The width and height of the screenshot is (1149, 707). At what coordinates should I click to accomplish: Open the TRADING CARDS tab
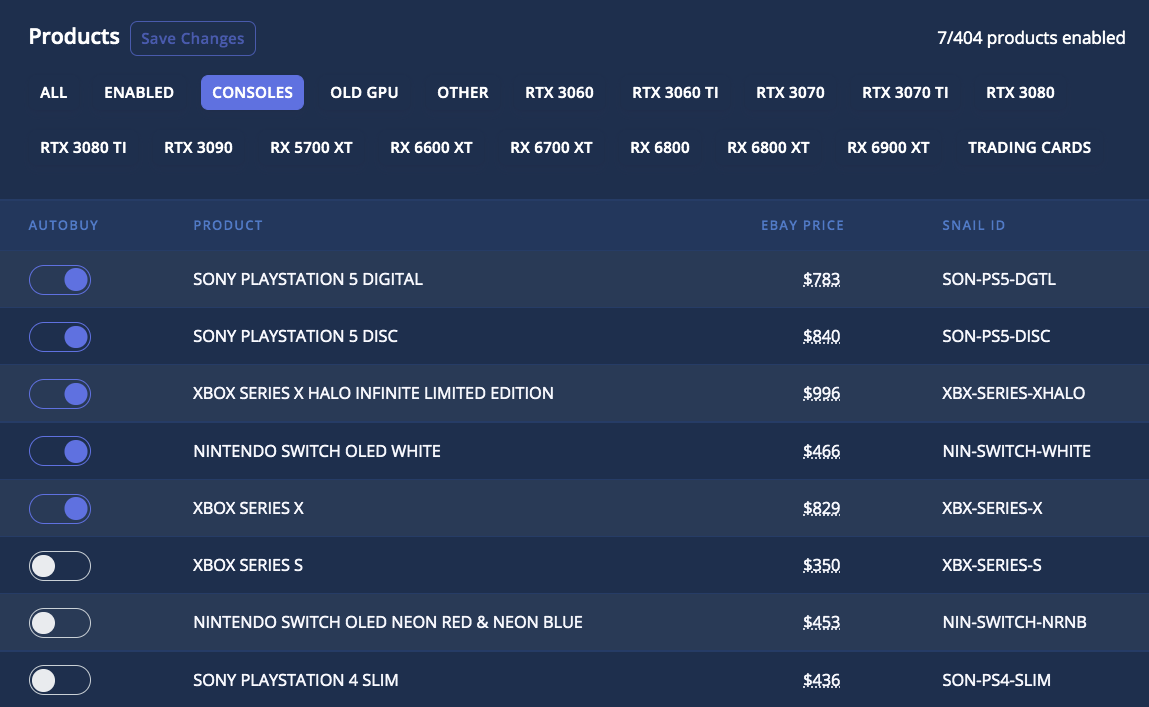1029,148
